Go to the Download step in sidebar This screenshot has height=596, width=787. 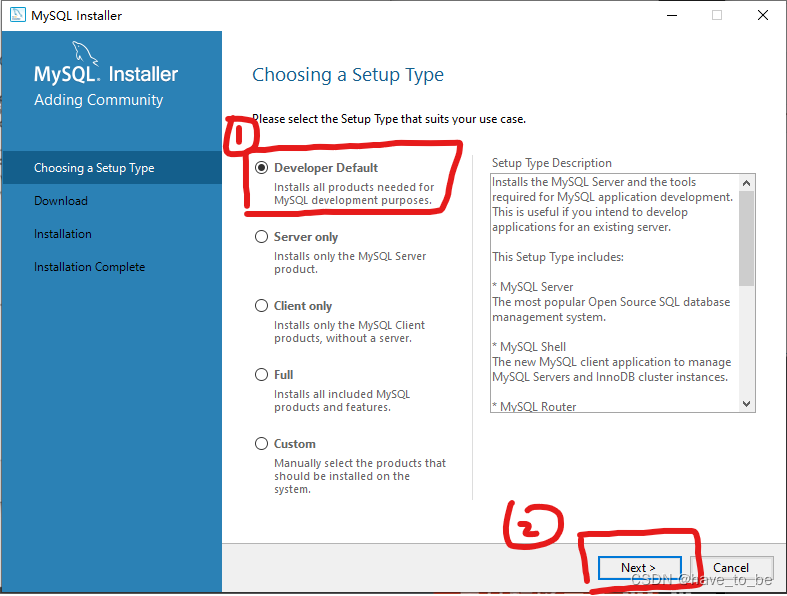click(x=61, y=201)
